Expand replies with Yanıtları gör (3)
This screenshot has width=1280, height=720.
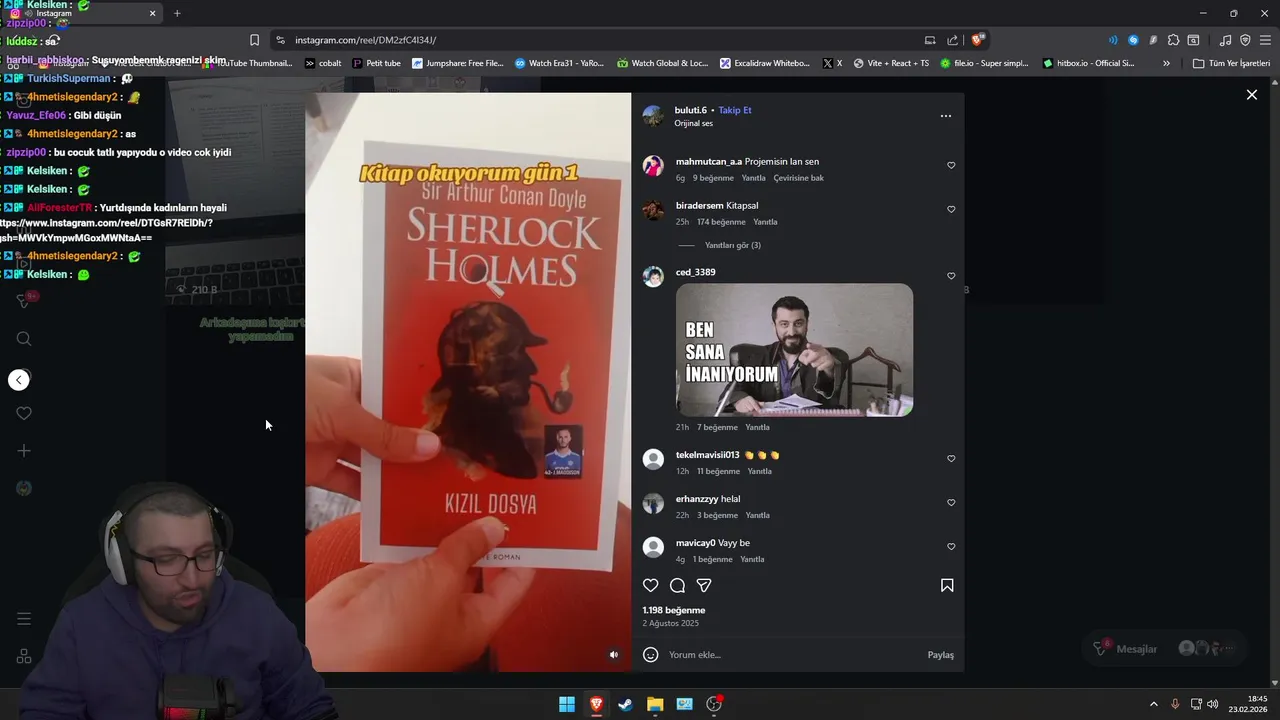pyautogui.click(x=733, y=245)
